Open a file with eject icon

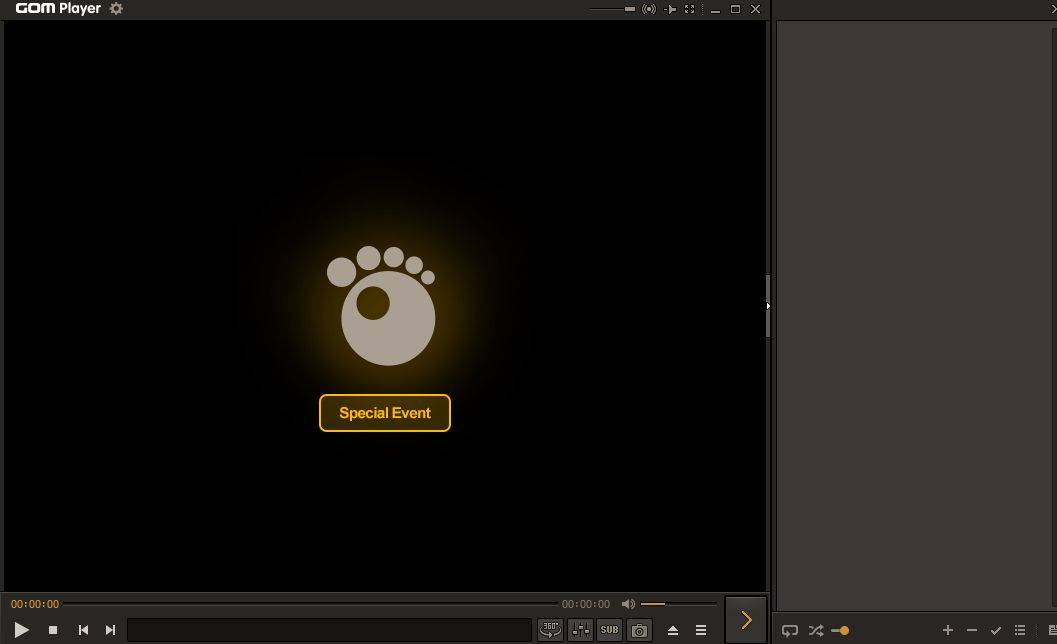[673, 630]
